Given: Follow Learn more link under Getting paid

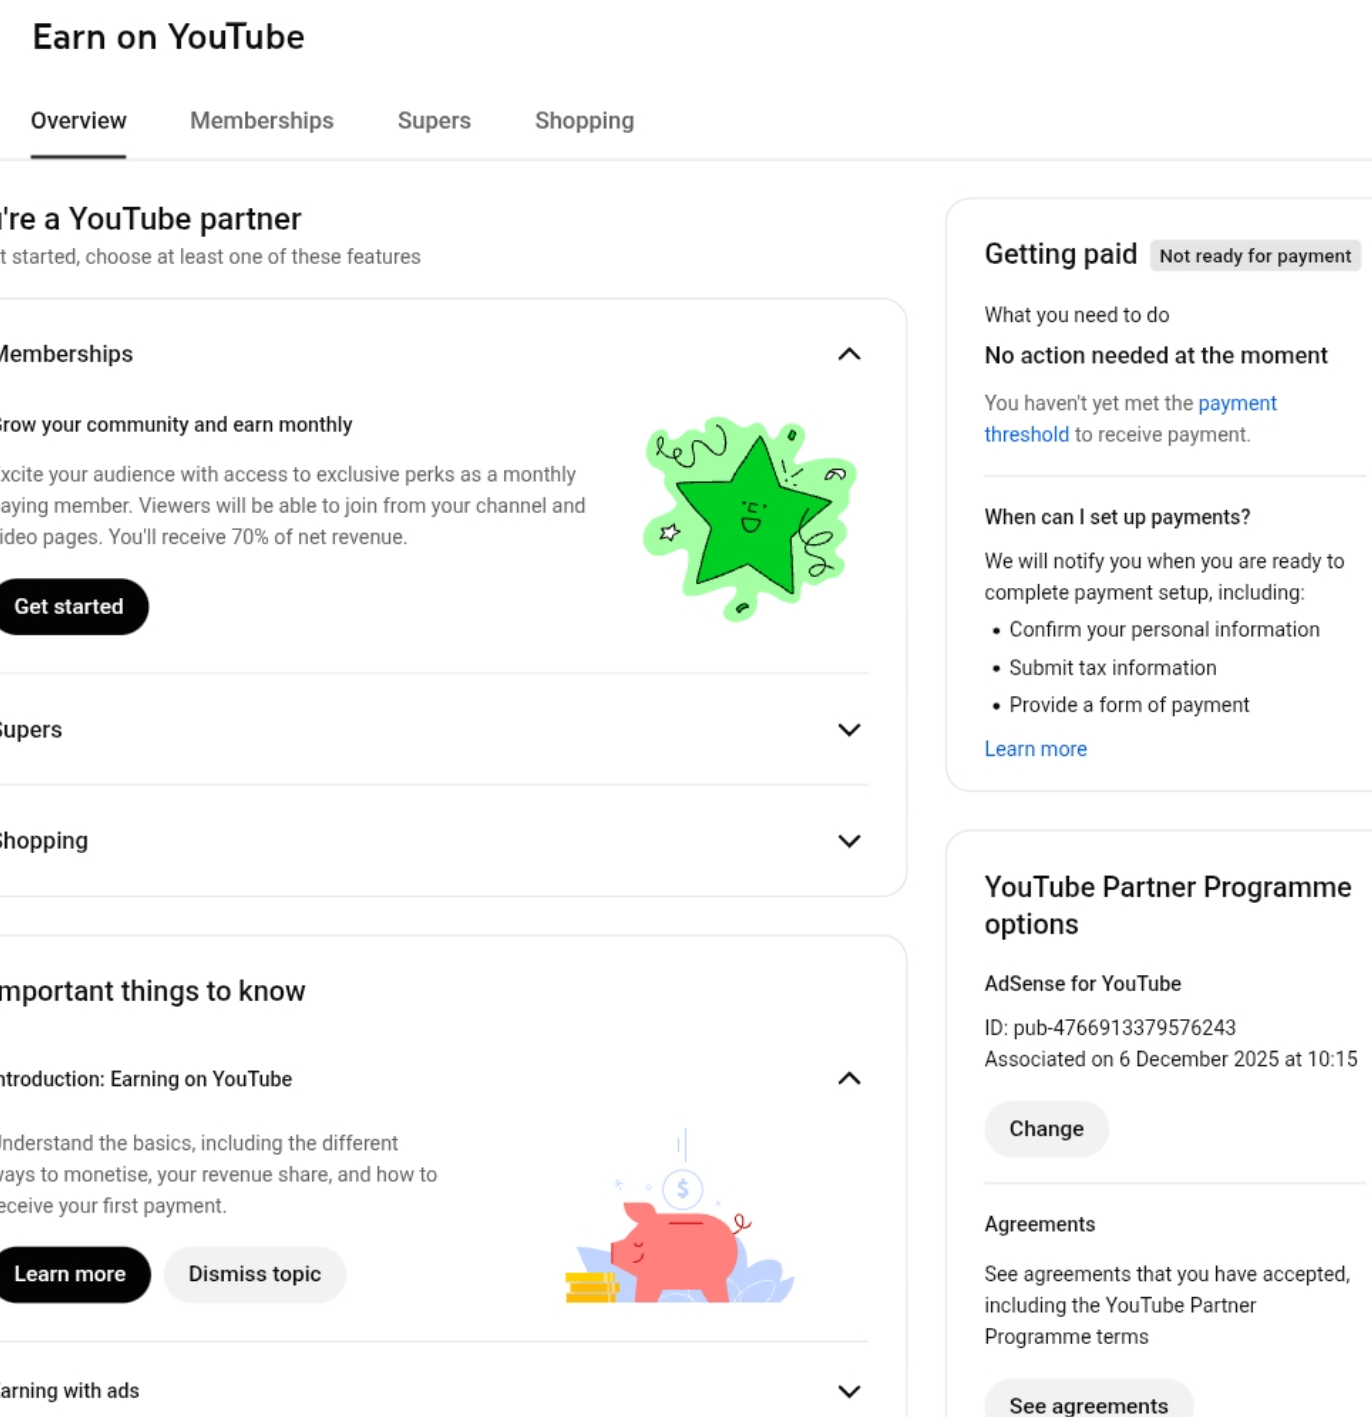Looking at the screenshot, I should [1035, 749].
